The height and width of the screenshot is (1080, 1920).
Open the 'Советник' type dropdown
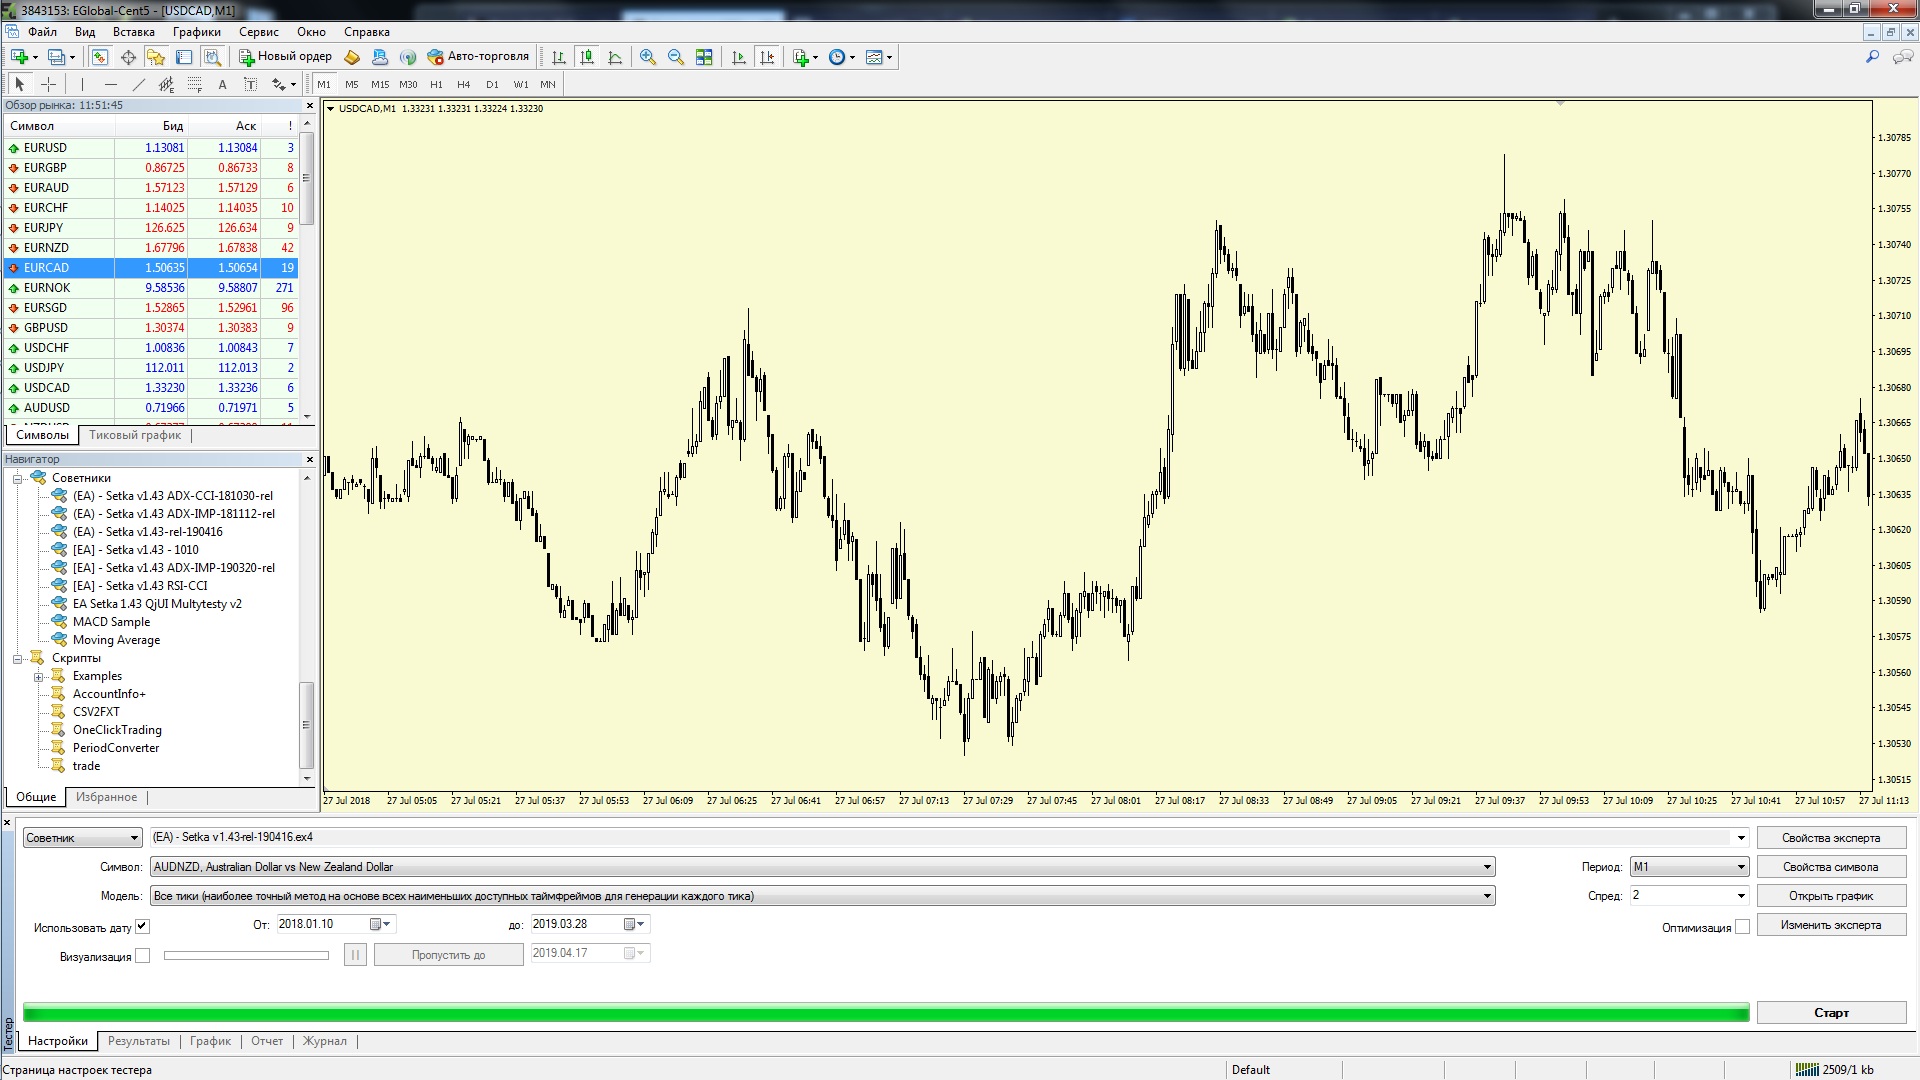(82, 838)
